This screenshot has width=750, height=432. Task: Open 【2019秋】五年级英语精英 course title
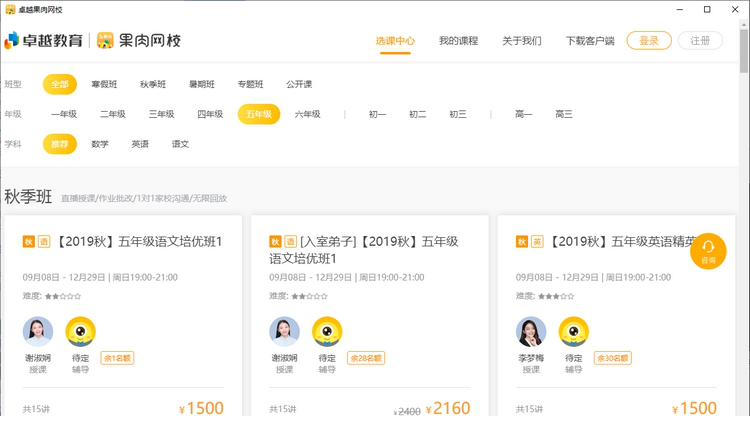coord(620,242)
